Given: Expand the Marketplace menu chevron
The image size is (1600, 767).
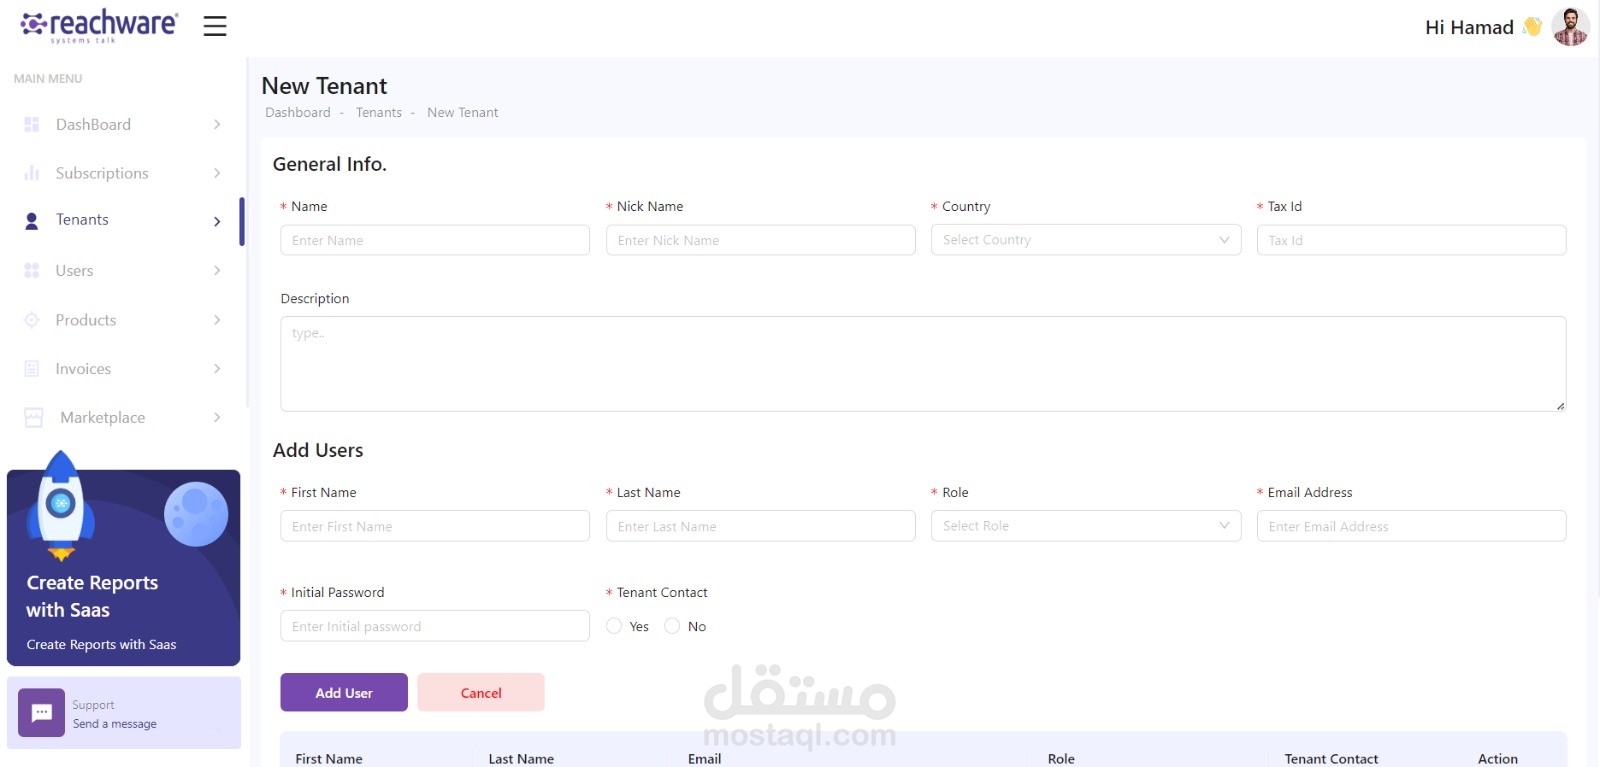Looking at the screenshot, I should [x=217, y=417].
